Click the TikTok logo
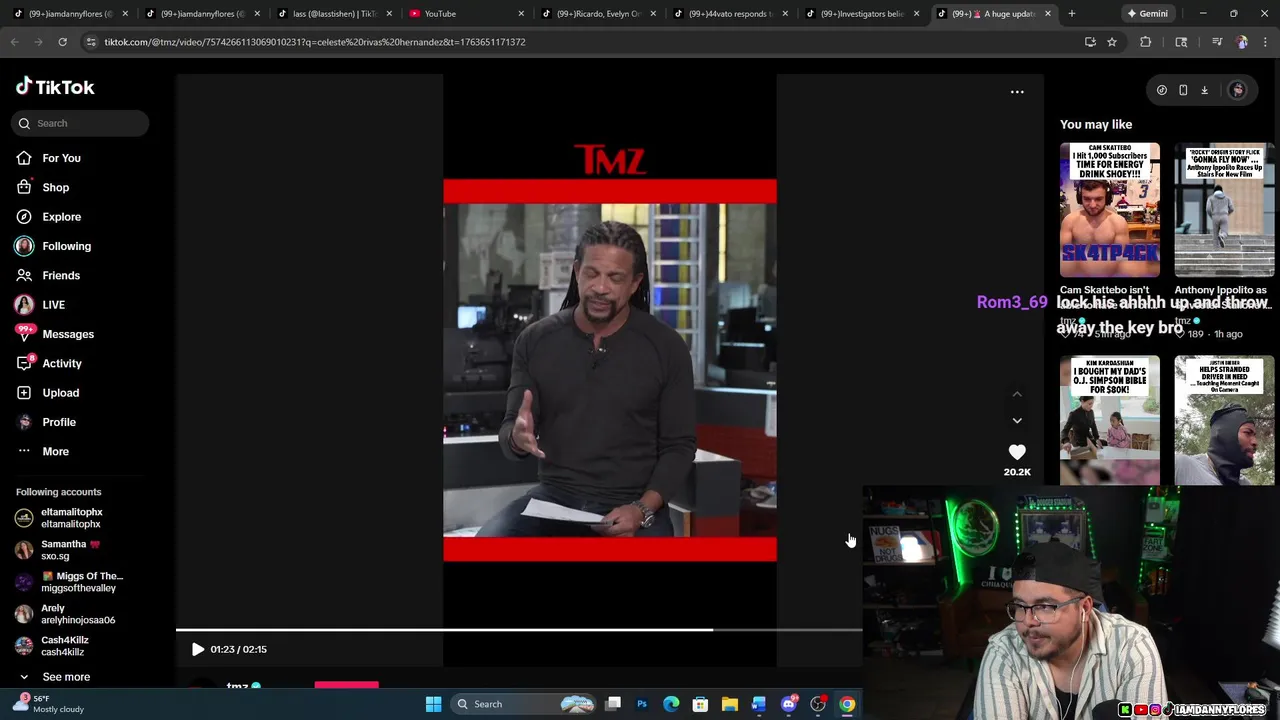This screenshot has width=1280, height=720. [55, 87]
